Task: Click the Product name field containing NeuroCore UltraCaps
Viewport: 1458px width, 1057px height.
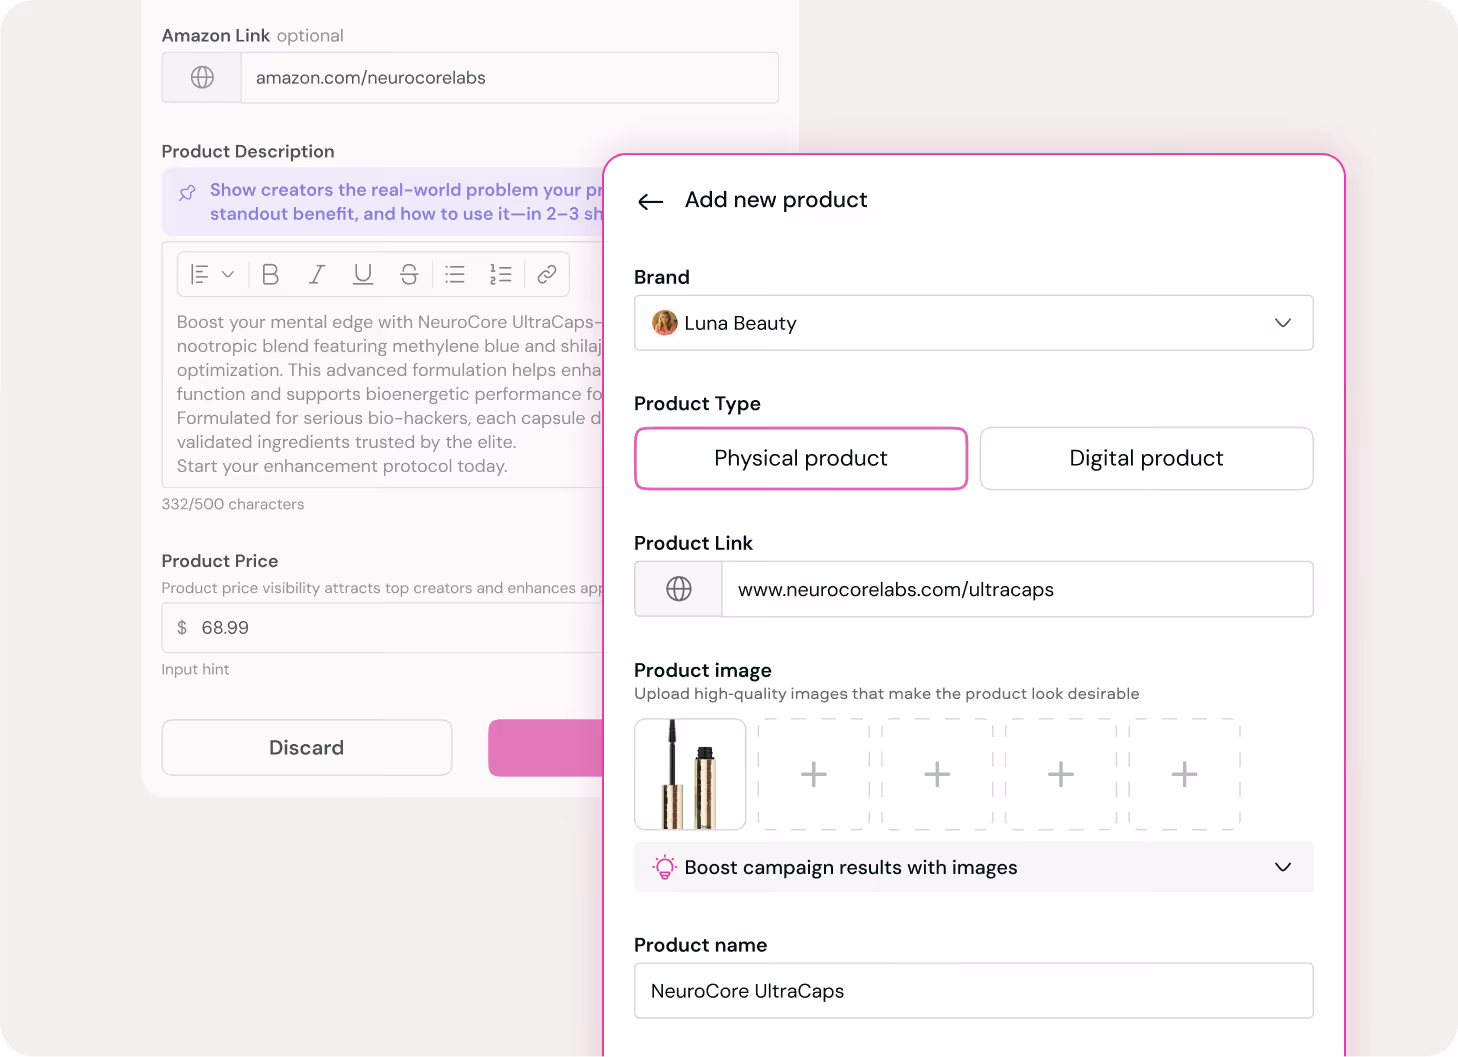Action: pos(973,991)
